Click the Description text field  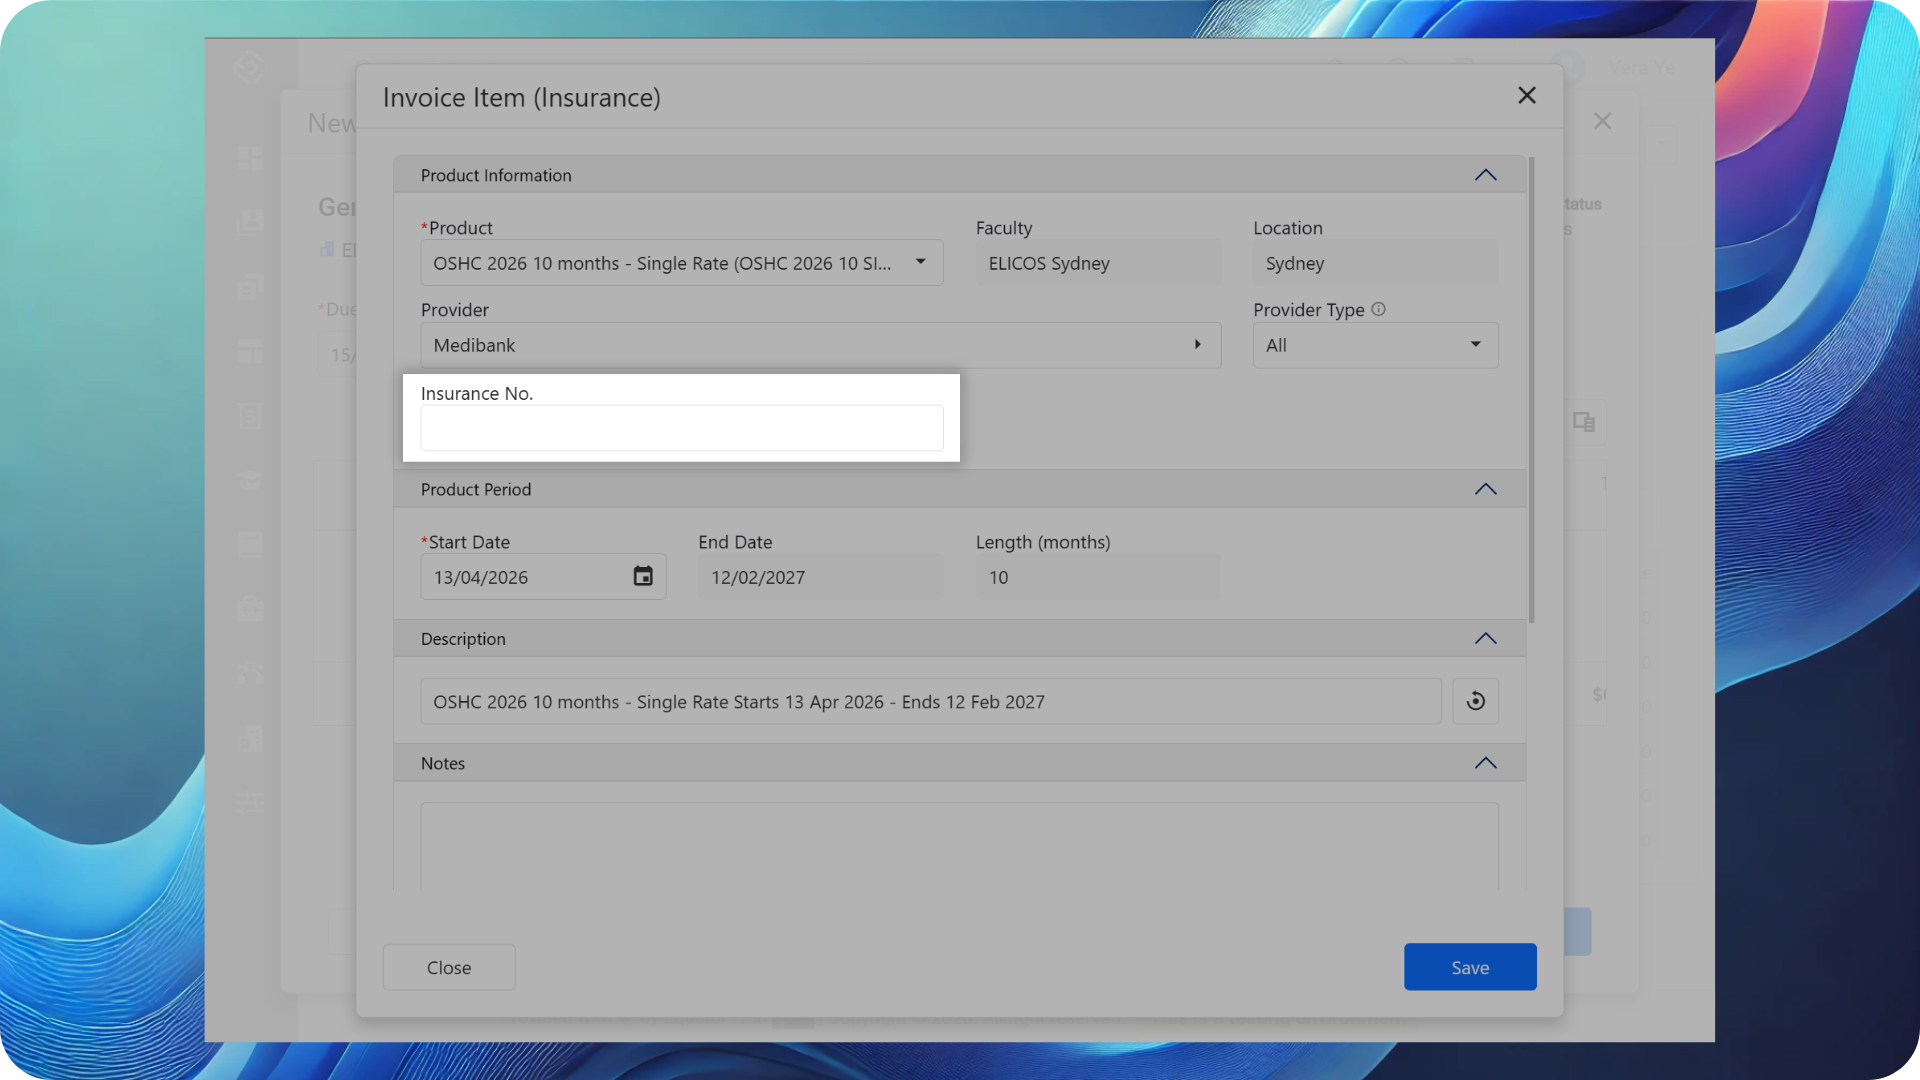[930, 702]
